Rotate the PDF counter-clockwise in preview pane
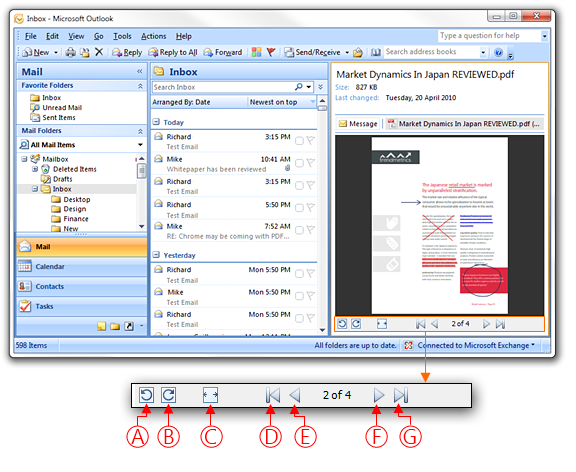 342,324
